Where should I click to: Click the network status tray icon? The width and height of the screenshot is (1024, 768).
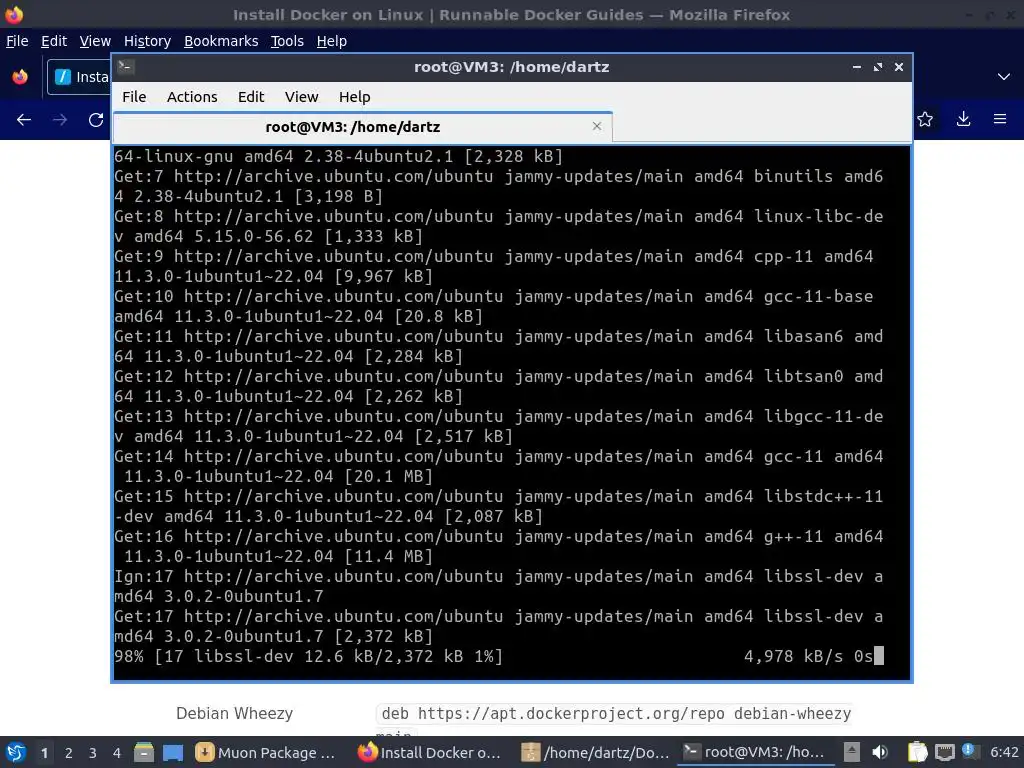[x=944, y=752]
